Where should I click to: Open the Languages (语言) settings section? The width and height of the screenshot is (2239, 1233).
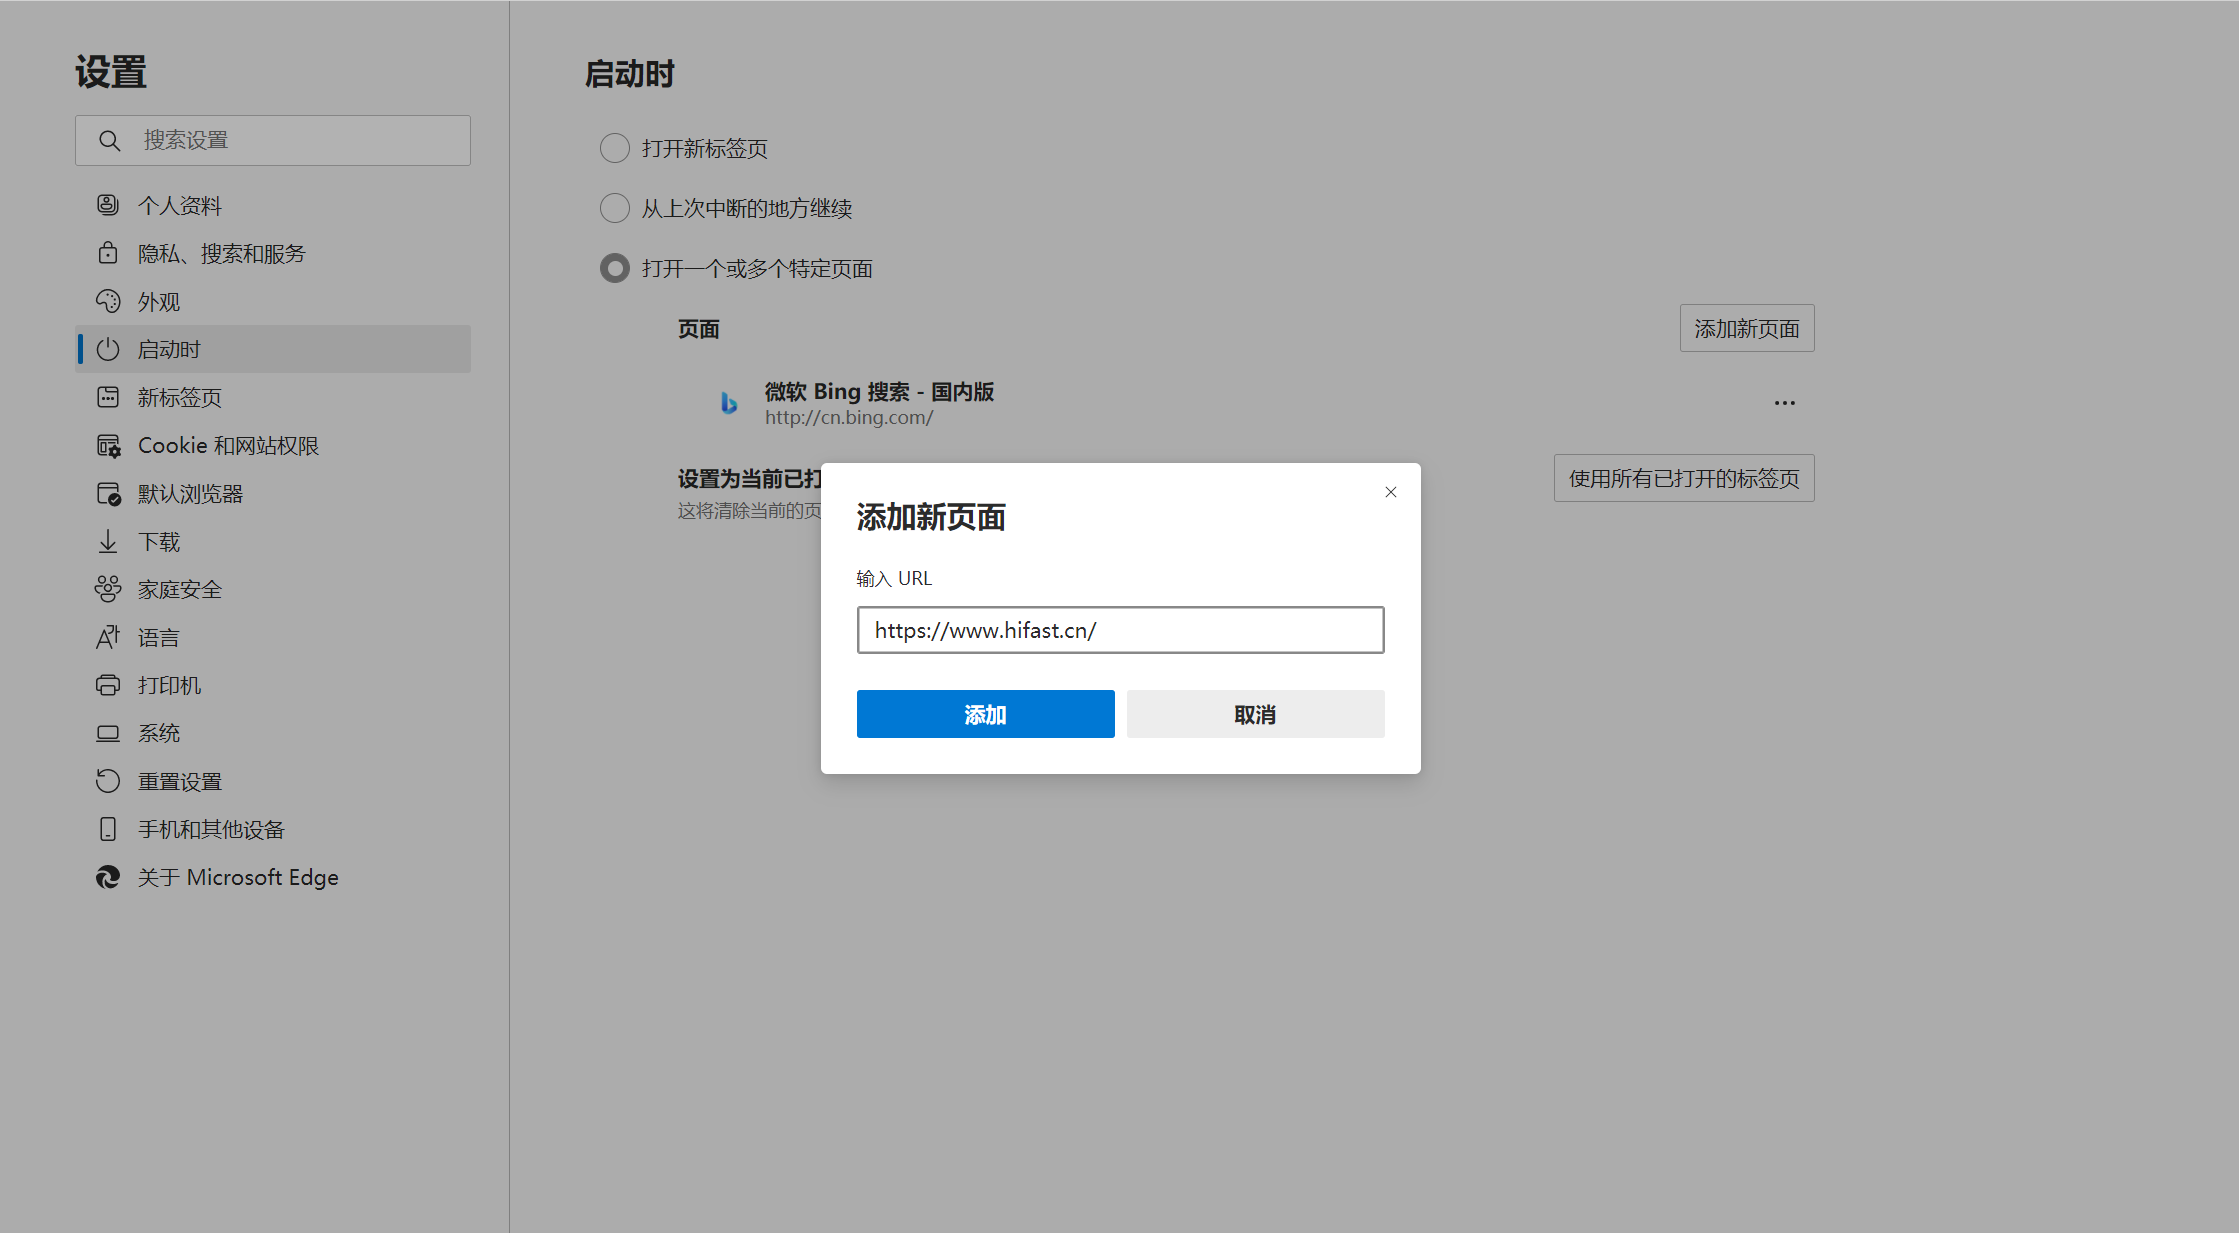159,637
